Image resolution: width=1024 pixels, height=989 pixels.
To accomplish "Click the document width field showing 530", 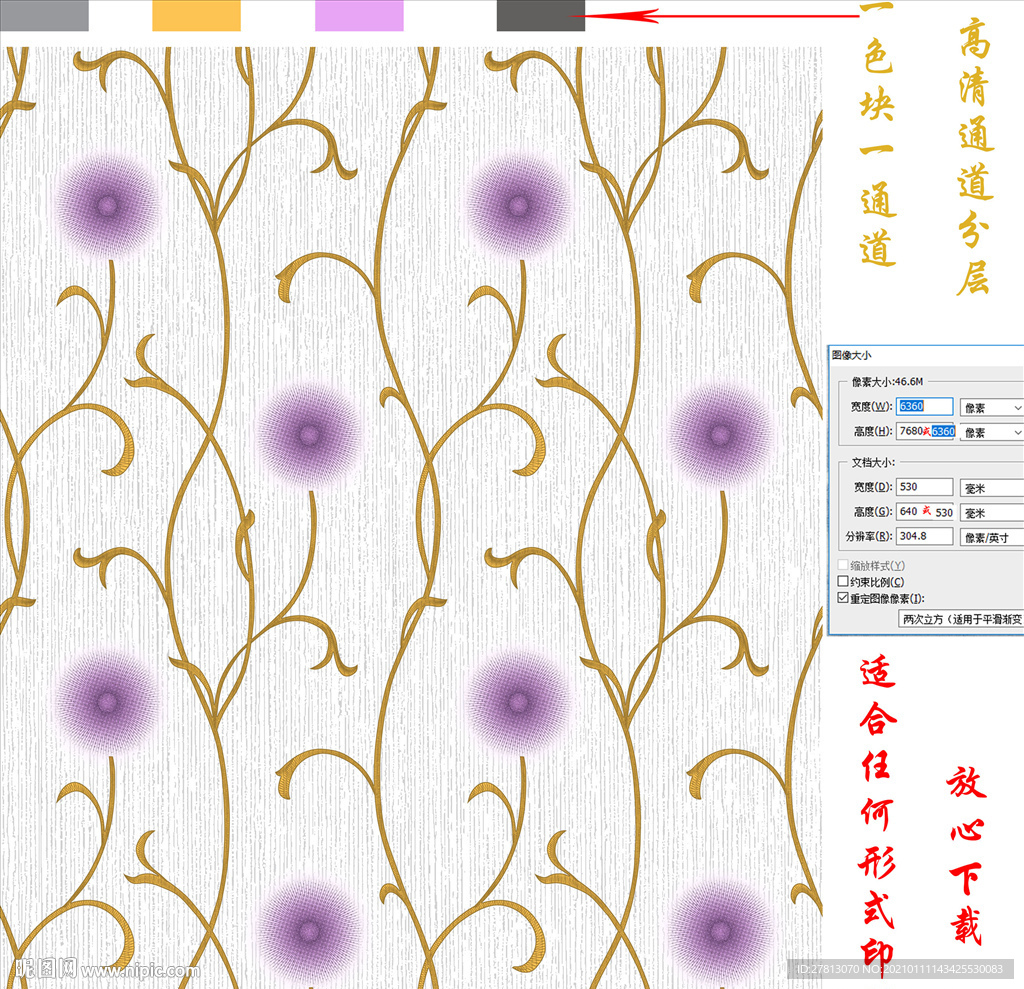I will (924, 487).
